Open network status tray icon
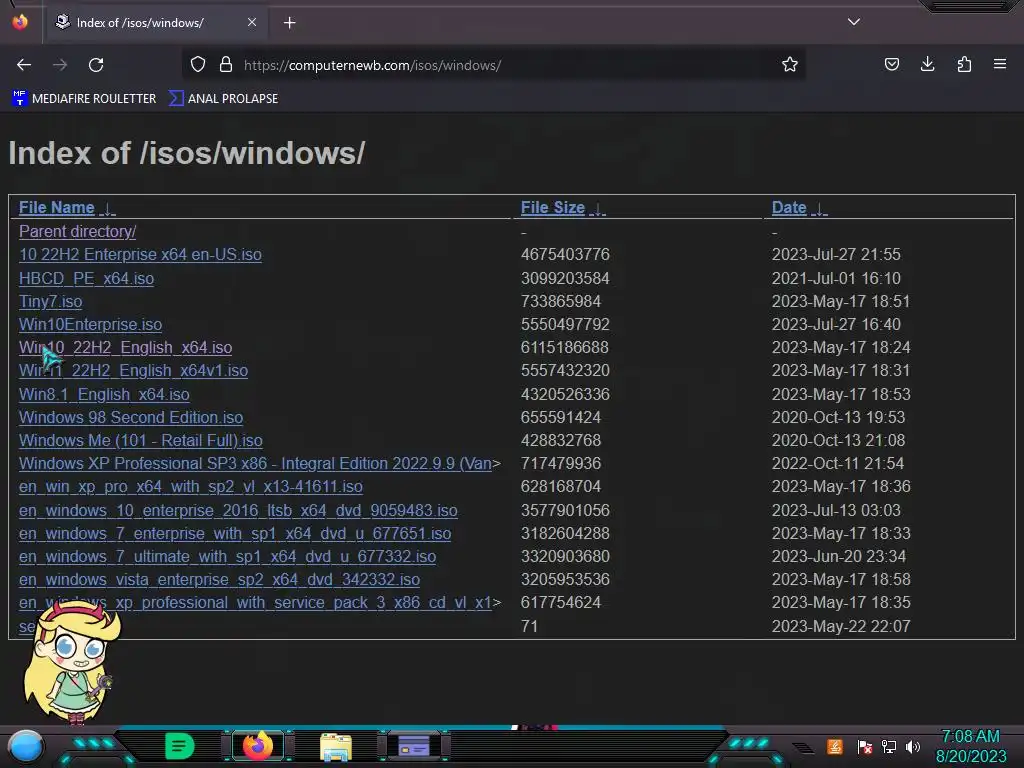The width and height of the screenshot is (1024, 768). coord(889,747)
